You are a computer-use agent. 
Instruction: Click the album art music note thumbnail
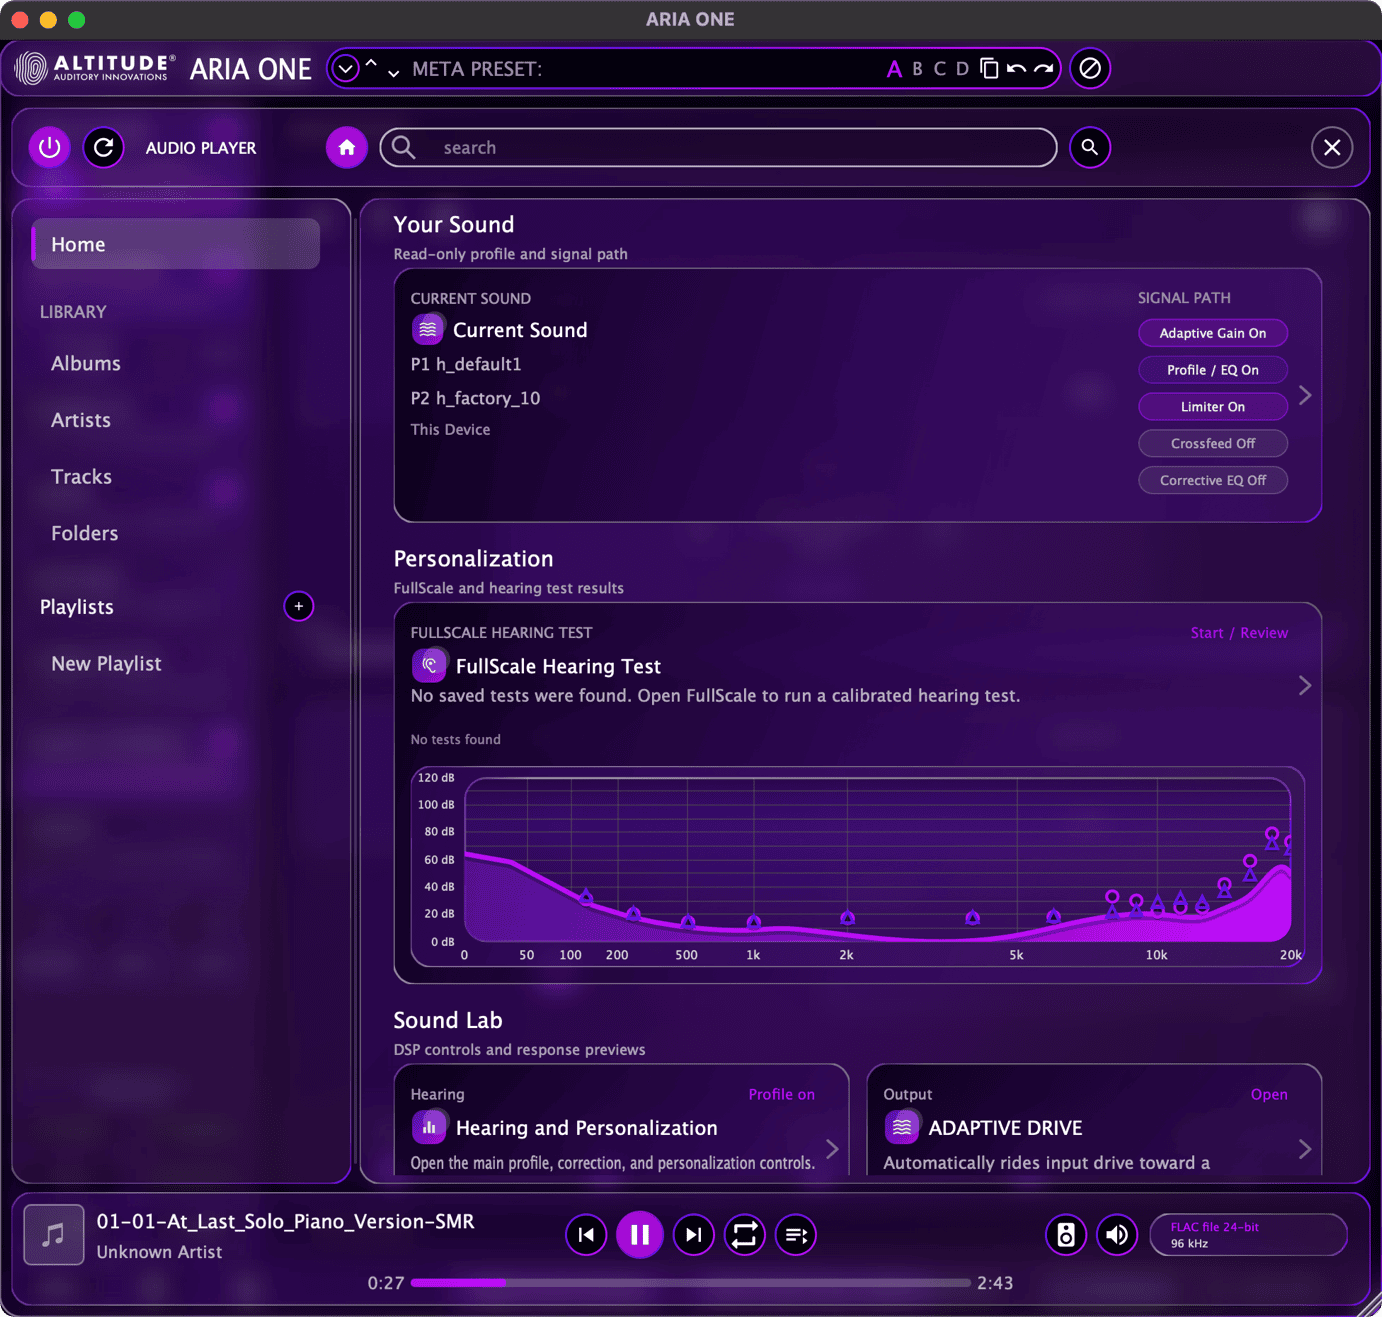[53, 1236]
